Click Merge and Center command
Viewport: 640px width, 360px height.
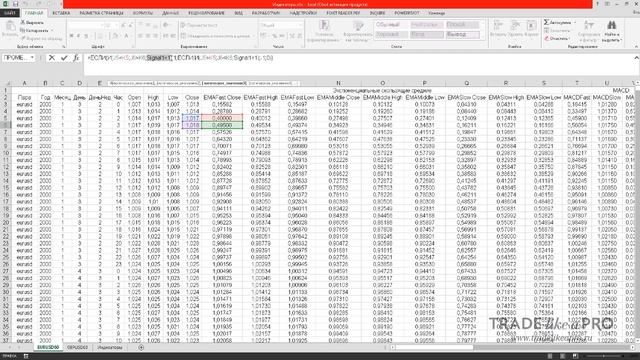[x=216, y=36]
